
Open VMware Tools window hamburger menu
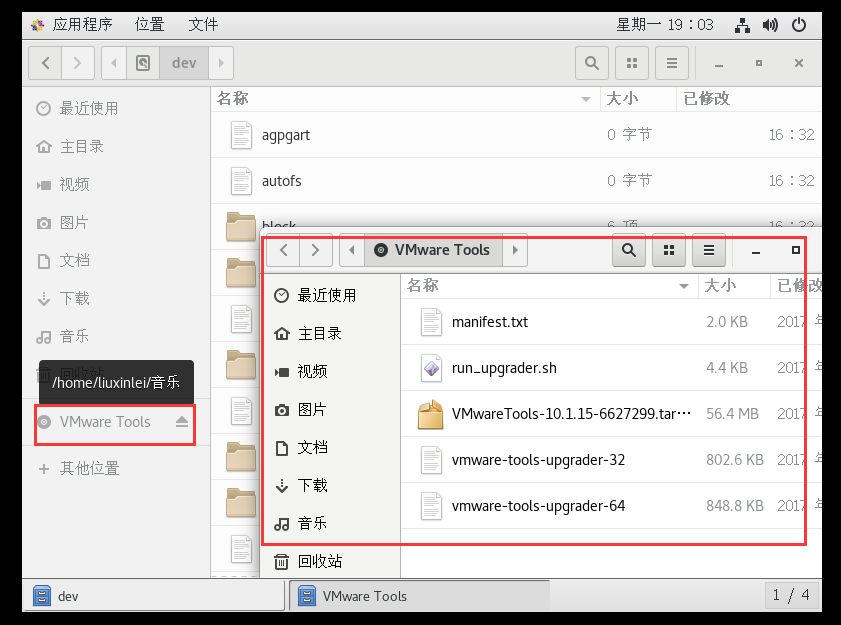tap(709, 250)
